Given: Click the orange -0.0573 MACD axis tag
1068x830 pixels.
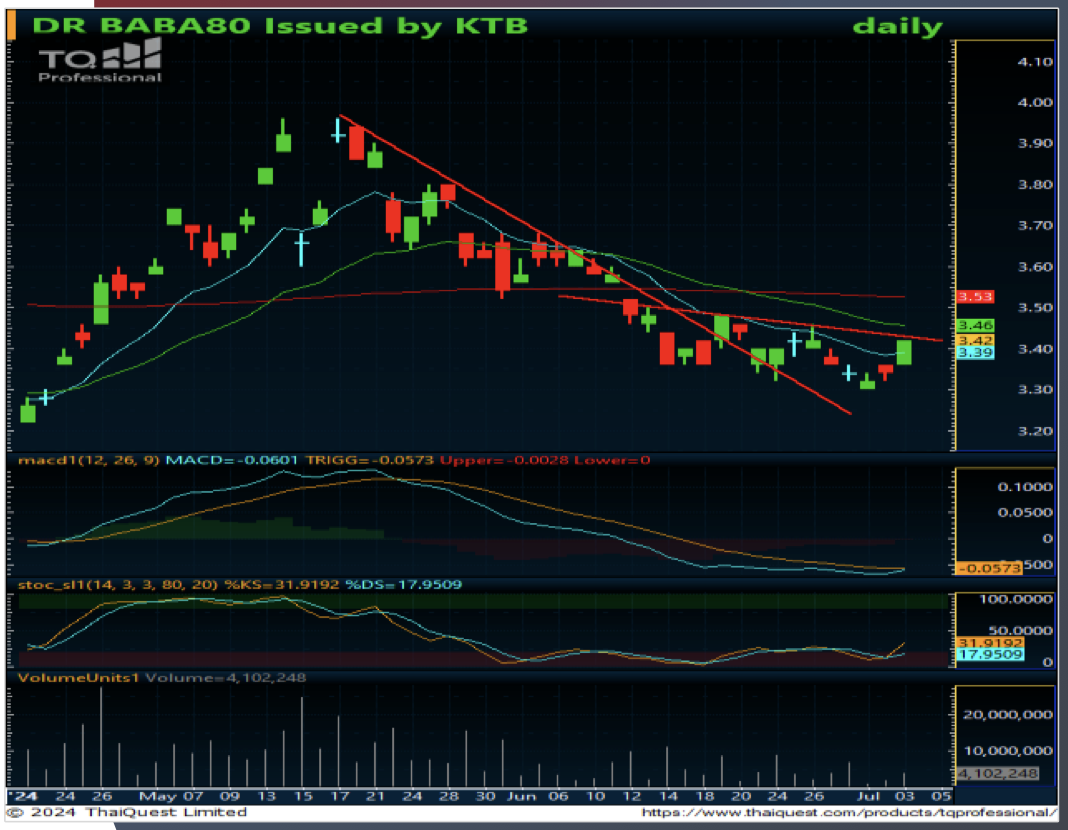Looking at the screenshot, I should click(x=989, y=568).
